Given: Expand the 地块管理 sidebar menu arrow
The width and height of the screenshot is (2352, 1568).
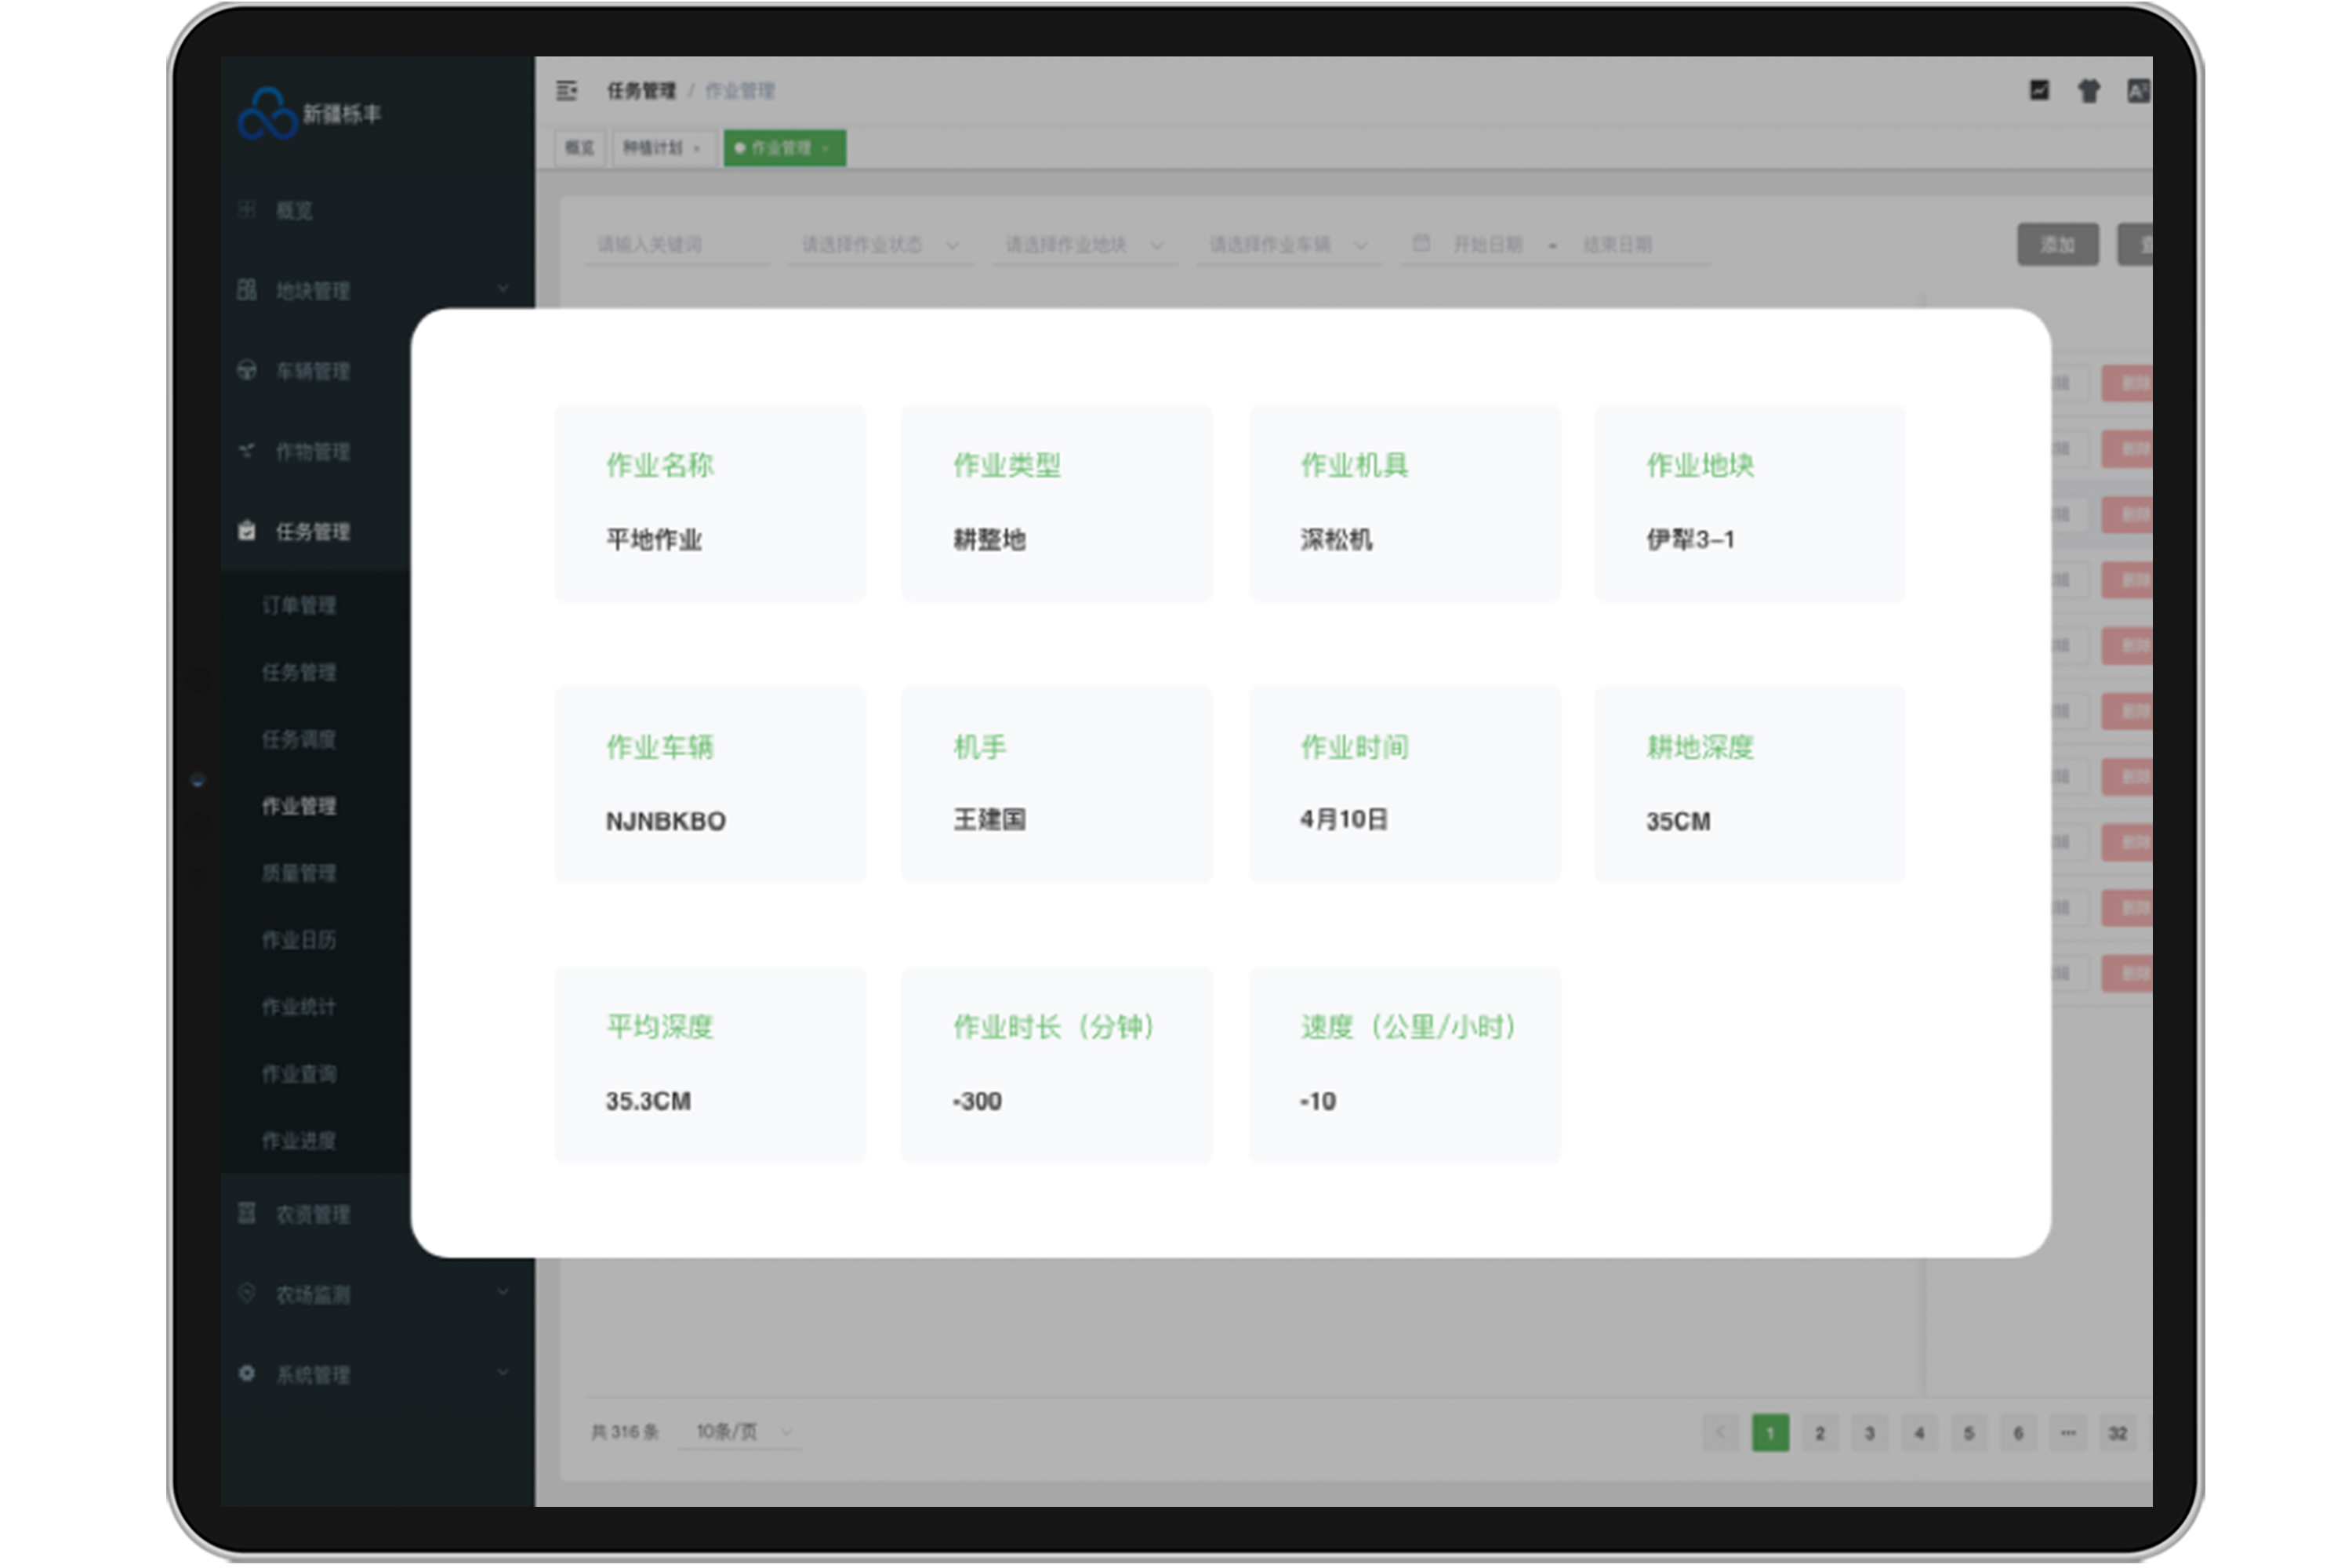Looking at the screenshot, I should pyautogui.click(x=503, y=289).
